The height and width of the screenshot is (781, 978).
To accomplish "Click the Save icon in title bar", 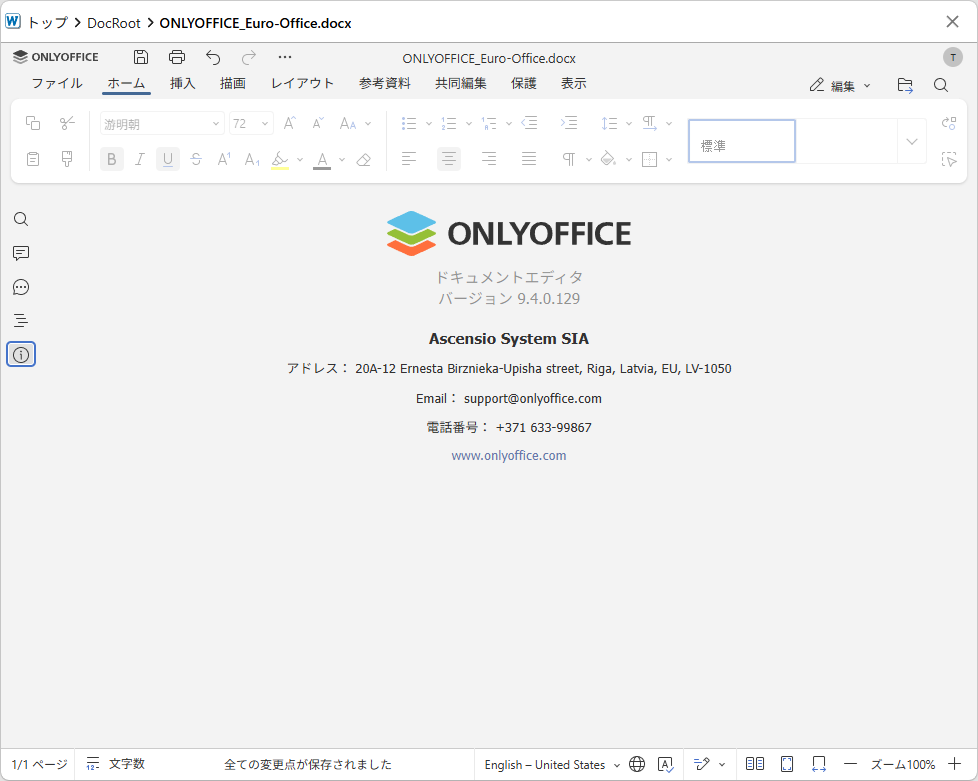I will coord(141,57).
